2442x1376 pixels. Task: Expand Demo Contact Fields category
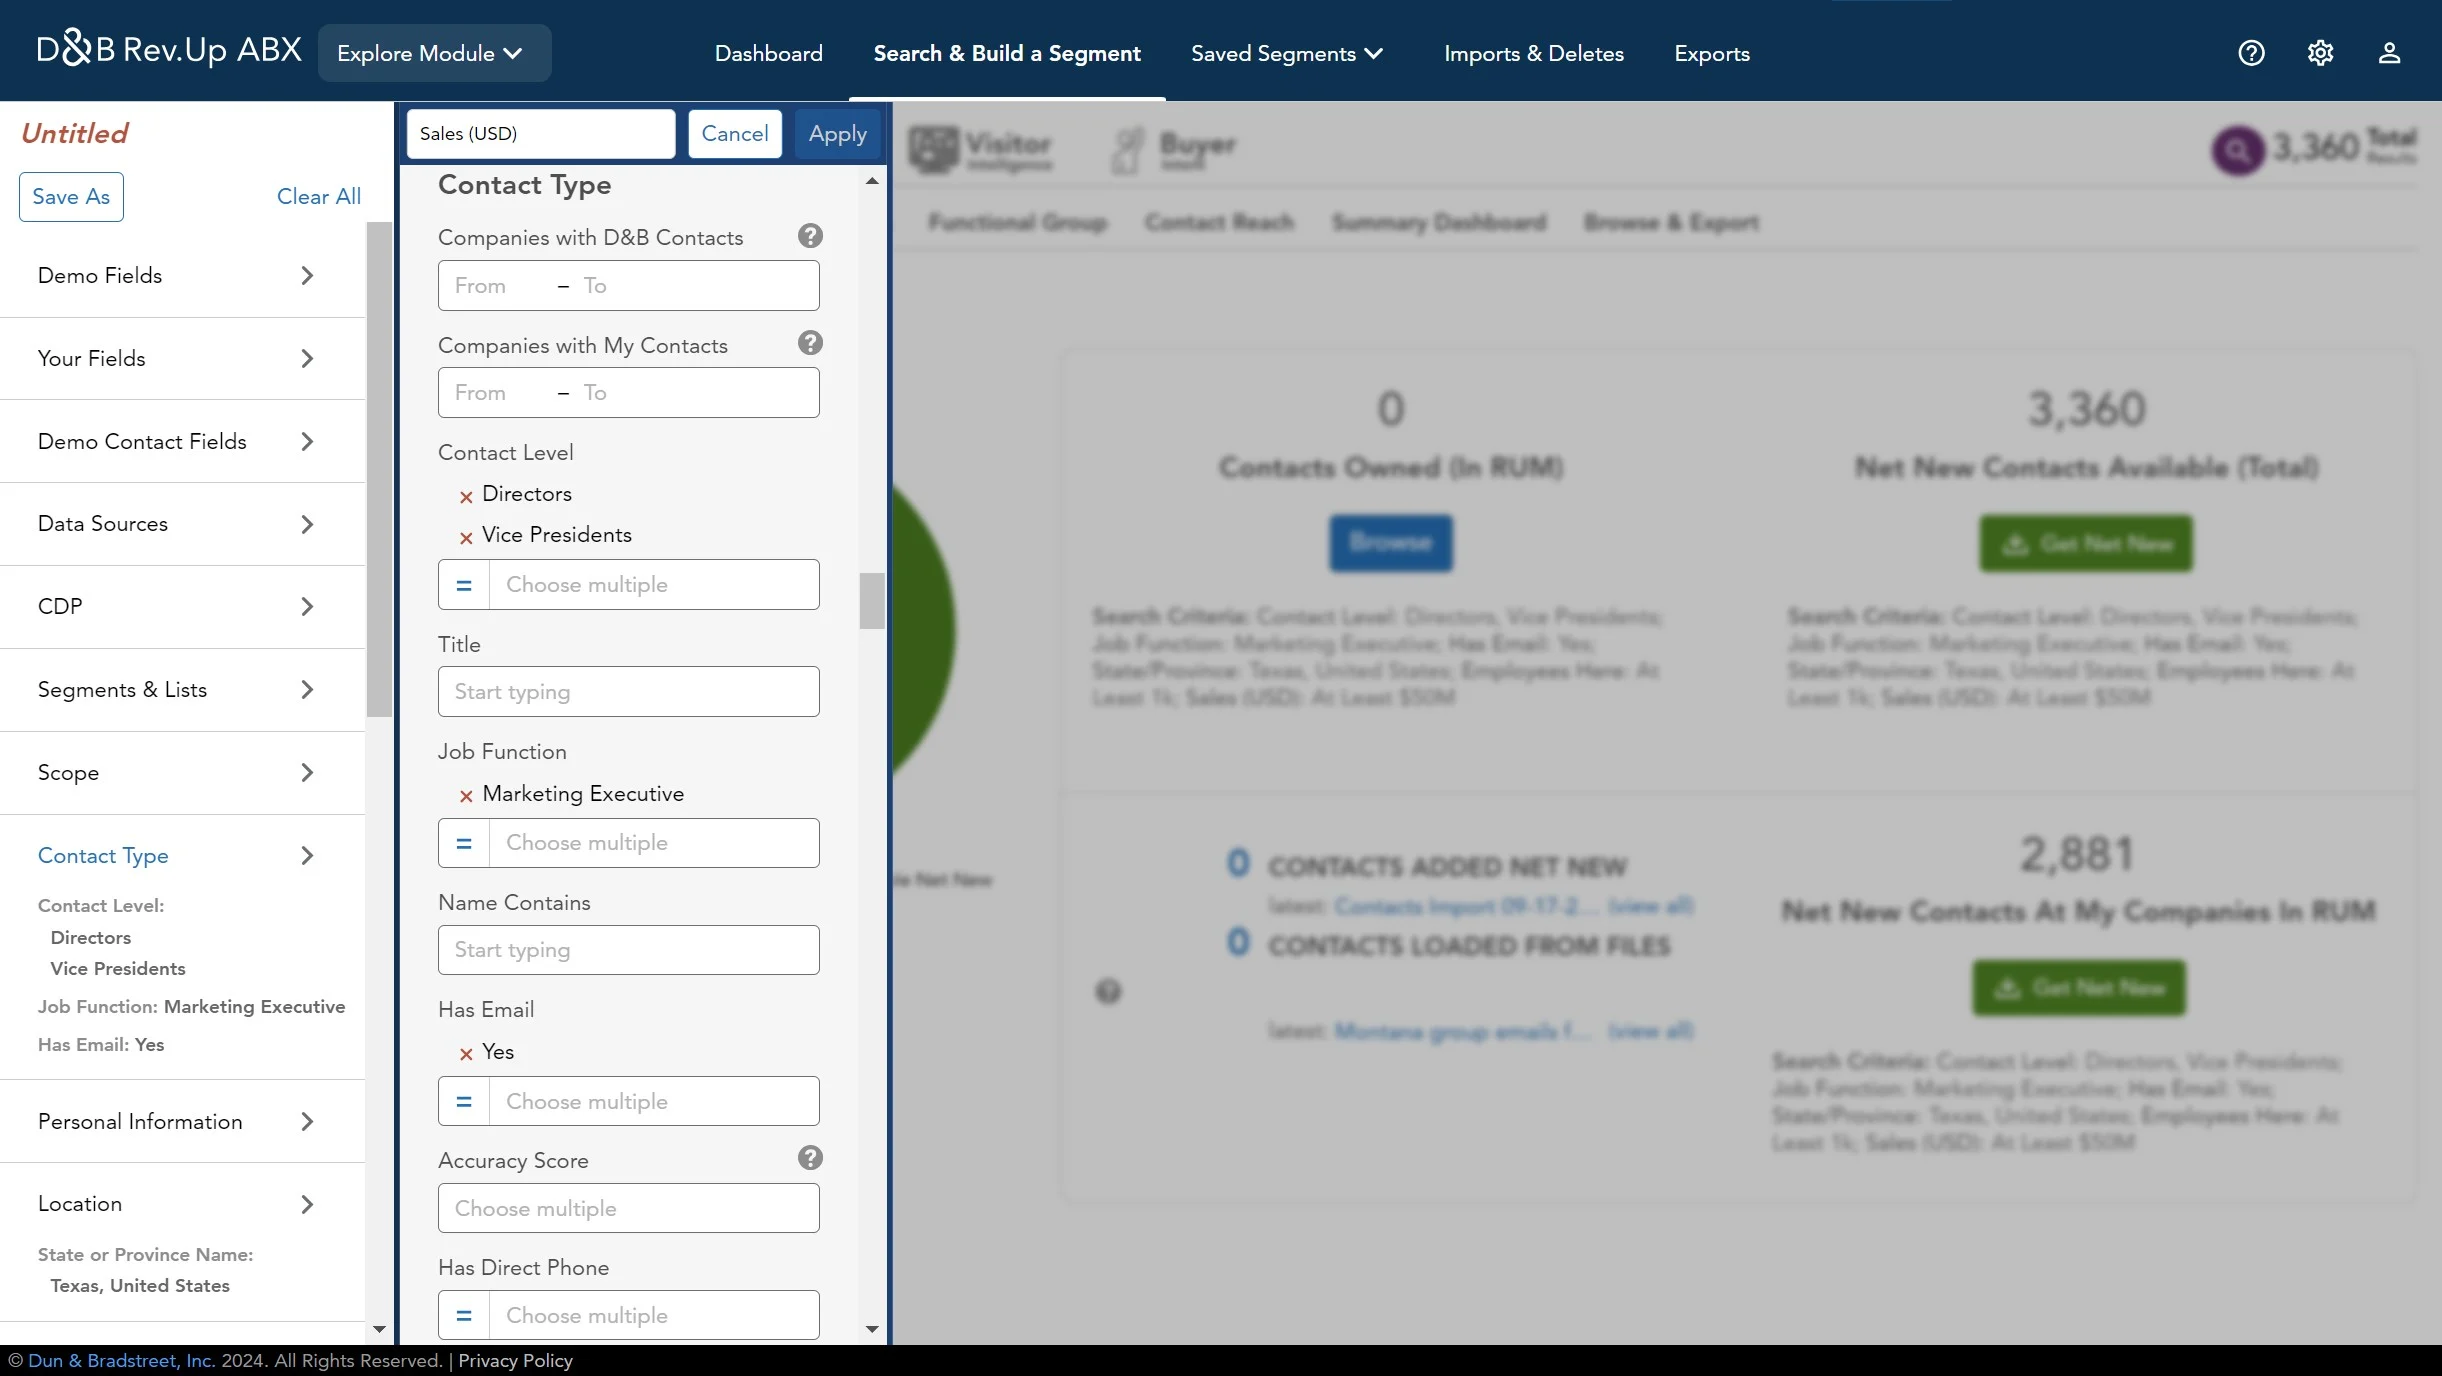click(x=182, y=441)
